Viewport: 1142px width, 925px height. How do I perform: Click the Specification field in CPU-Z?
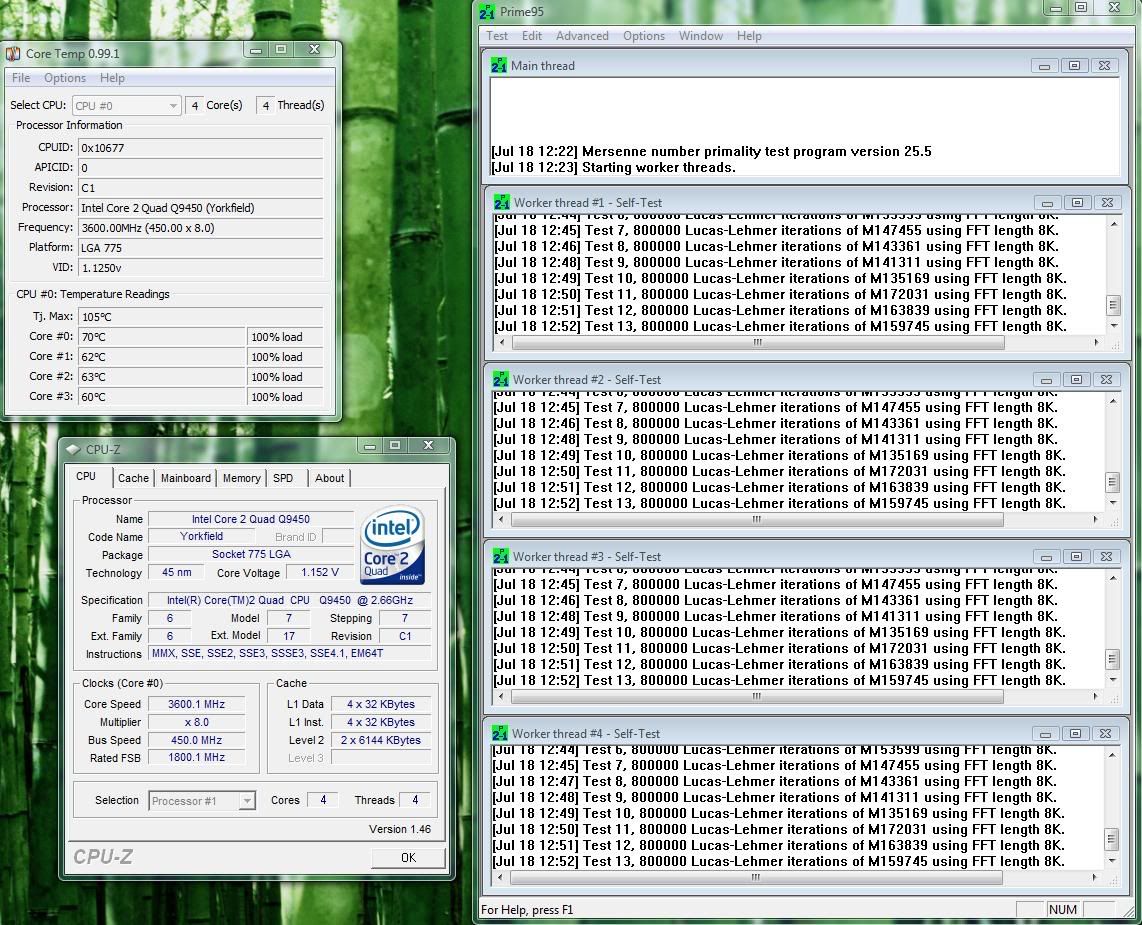pos(289,600)
